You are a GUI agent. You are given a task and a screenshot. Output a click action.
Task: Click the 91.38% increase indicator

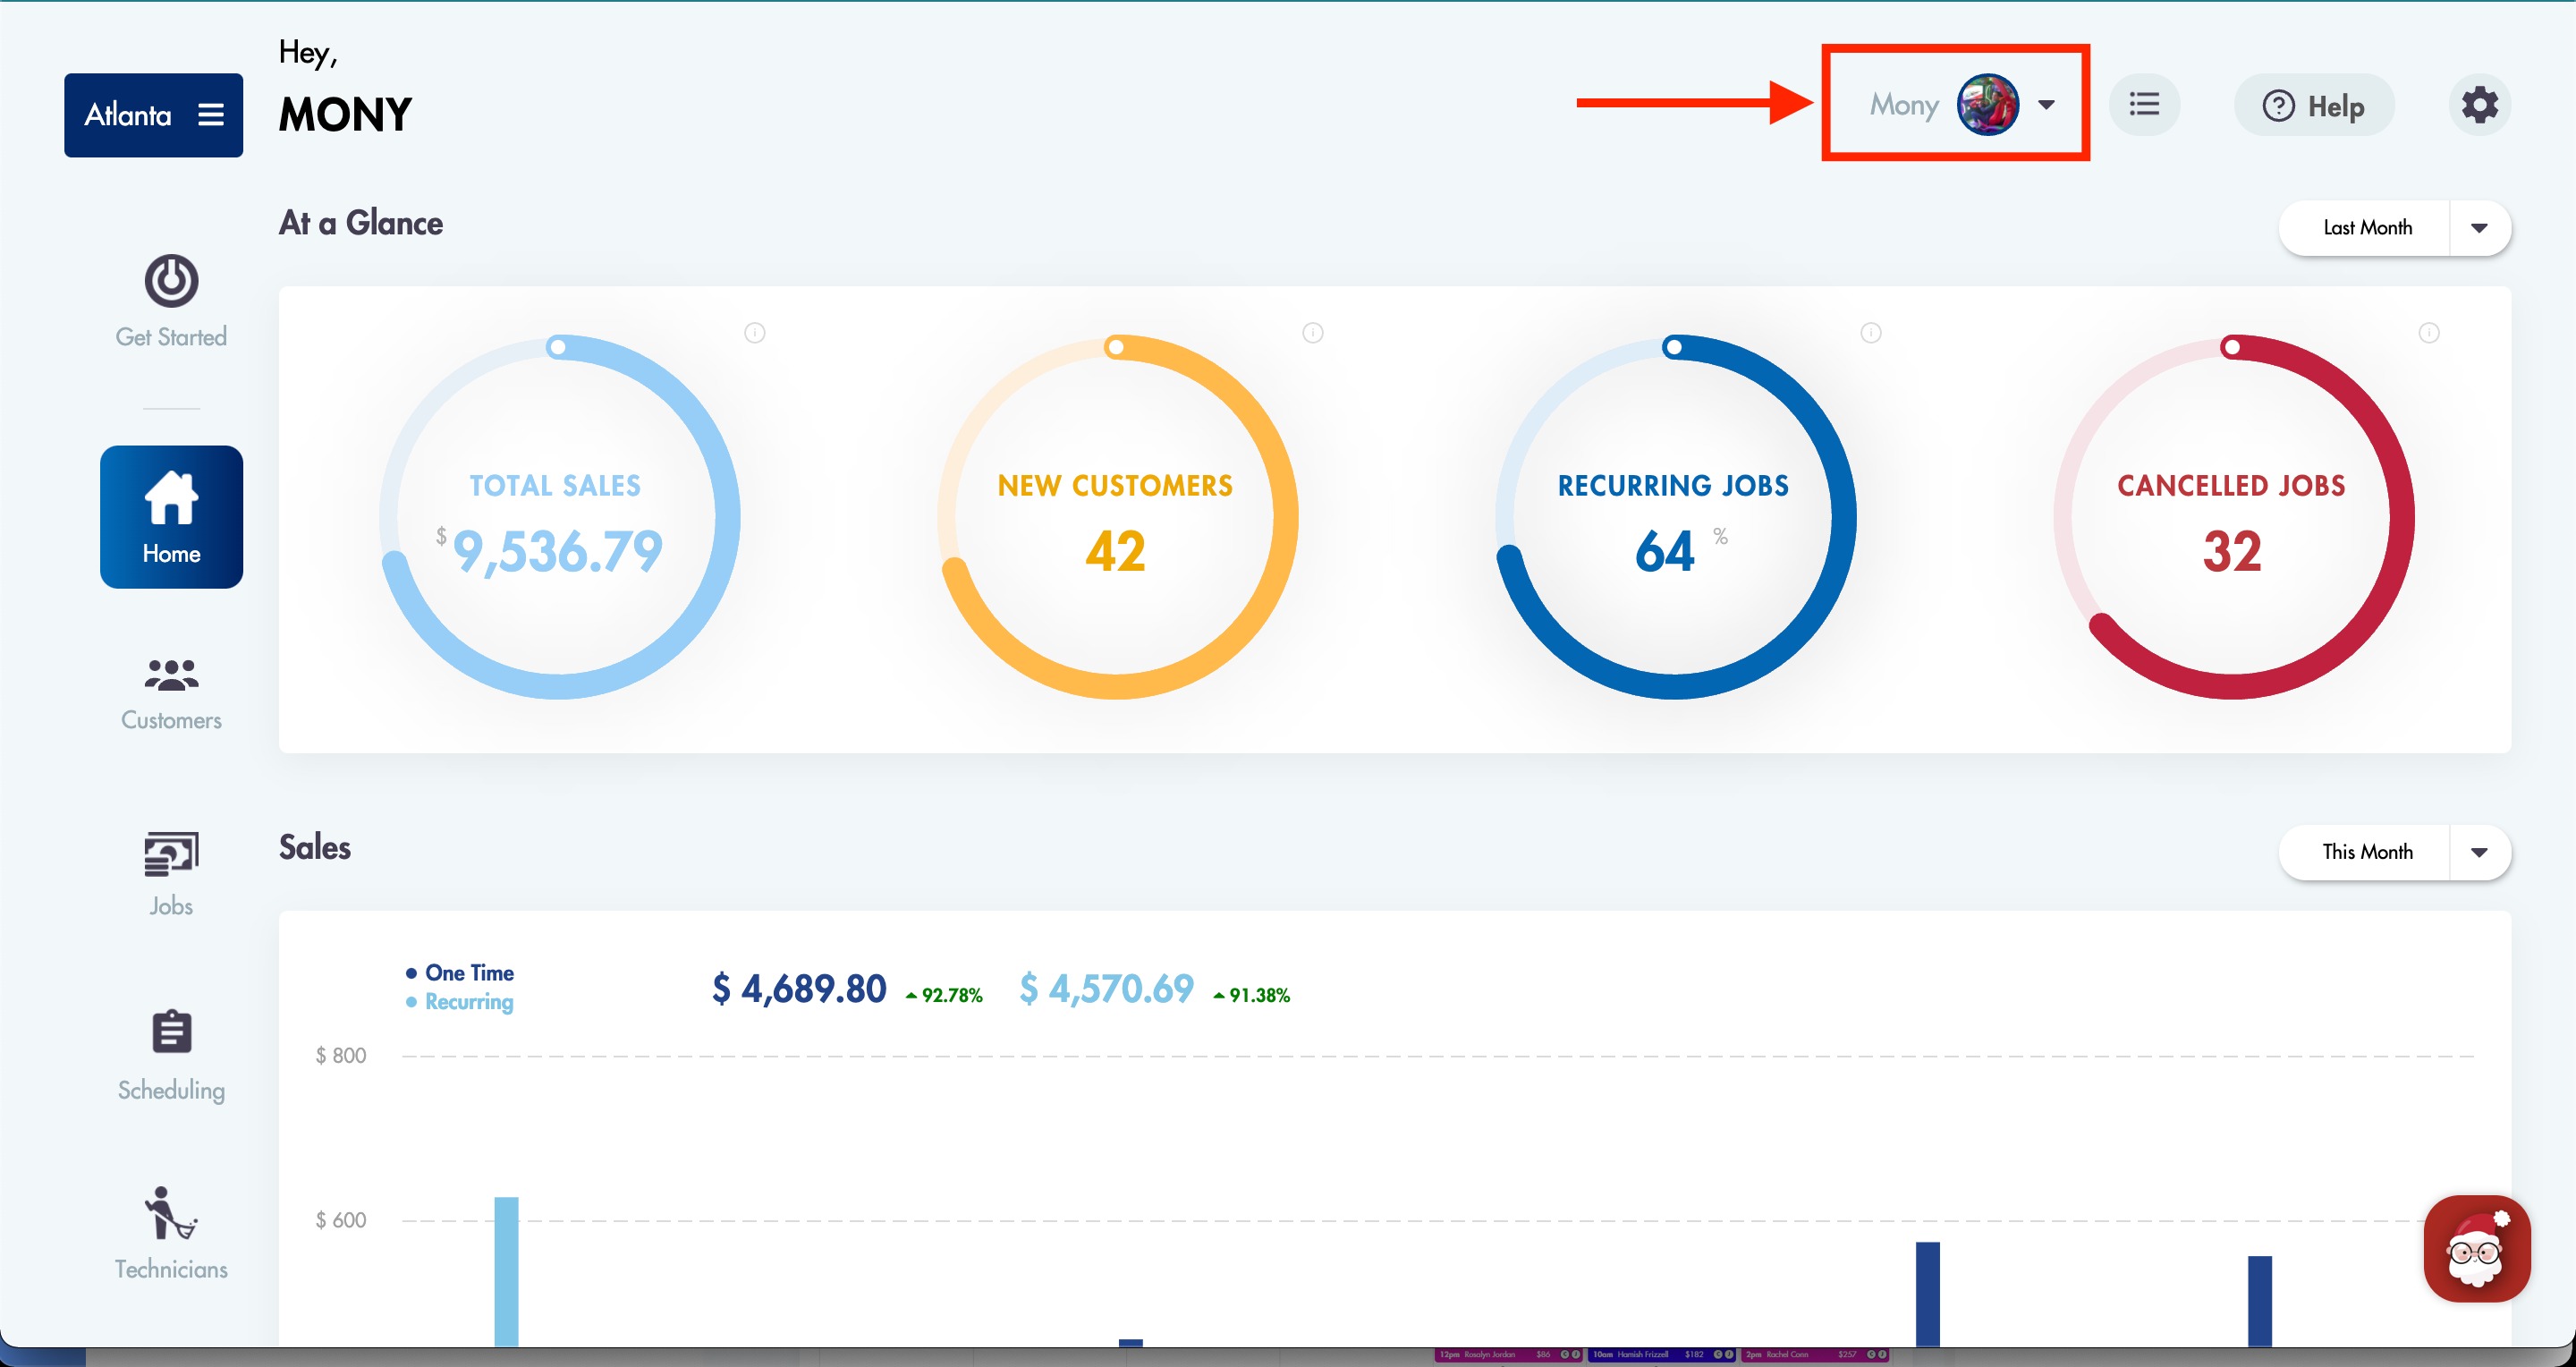[1252, 995]
